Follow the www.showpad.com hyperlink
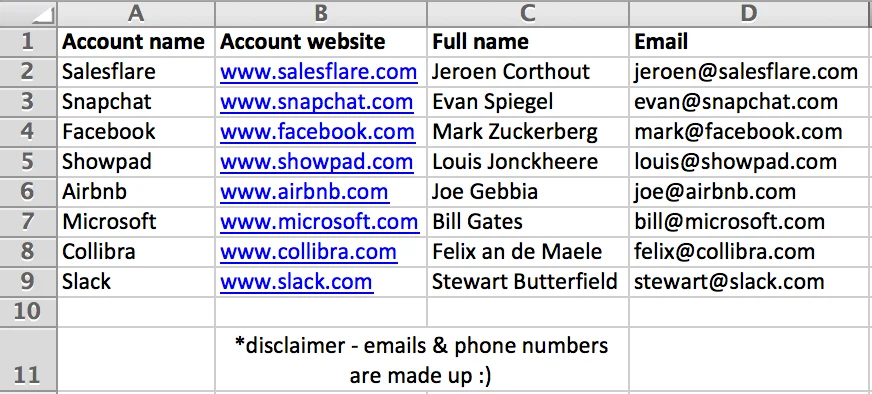This screenshot has width=872, height=394. click(316, 162)
